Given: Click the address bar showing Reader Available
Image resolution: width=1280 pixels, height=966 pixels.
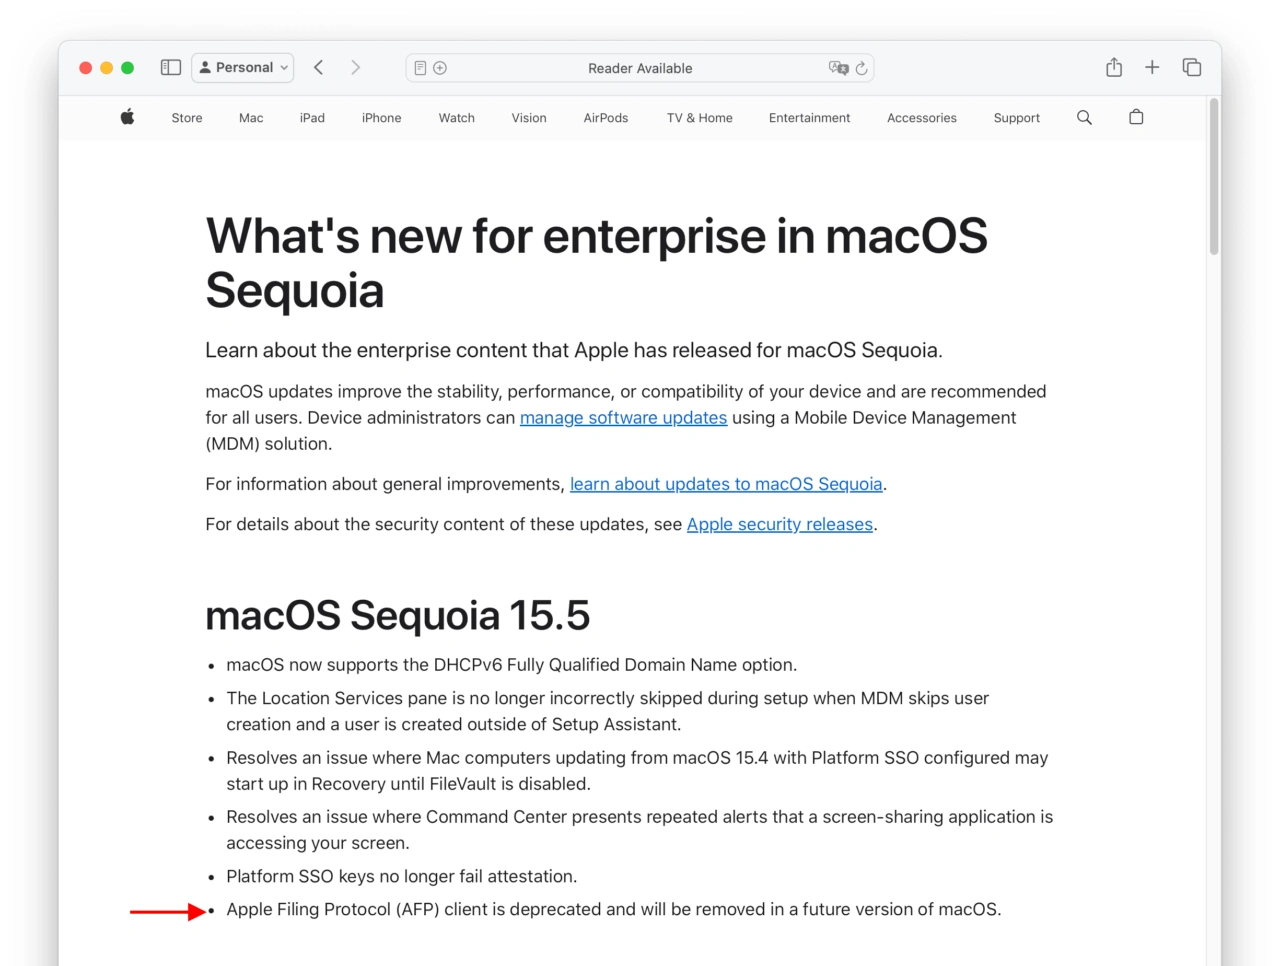Looking at the screenshot, I should click(x=640, y=68).
